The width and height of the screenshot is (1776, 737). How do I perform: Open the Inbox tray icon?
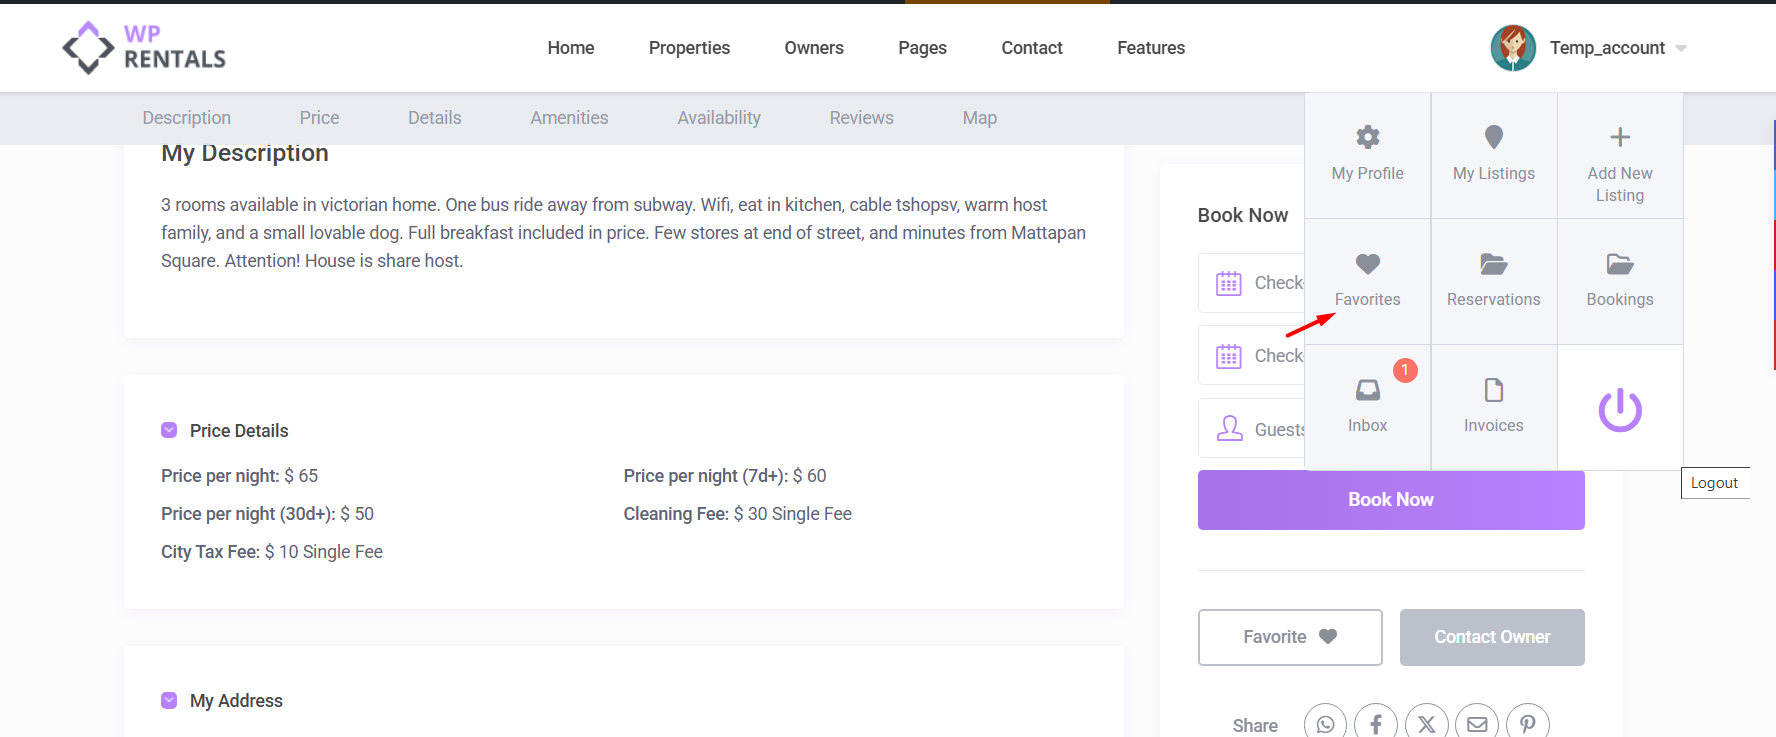pyautogui.click(x=1367, y=390)
